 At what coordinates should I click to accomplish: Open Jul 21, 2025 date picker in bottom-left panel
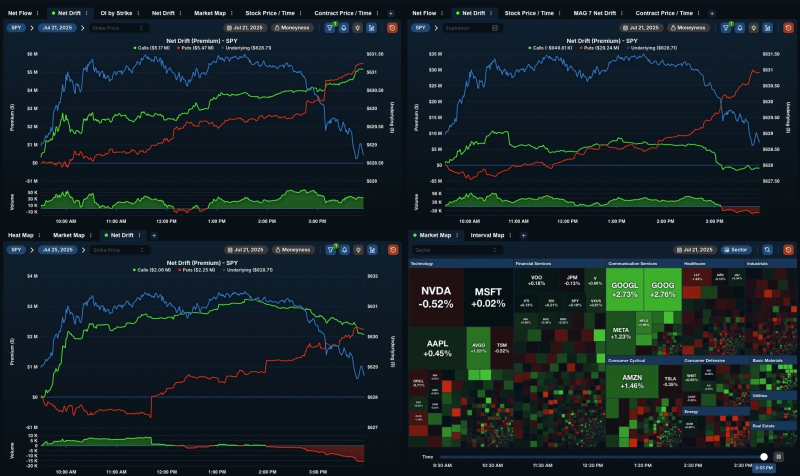tap(246, 250)
